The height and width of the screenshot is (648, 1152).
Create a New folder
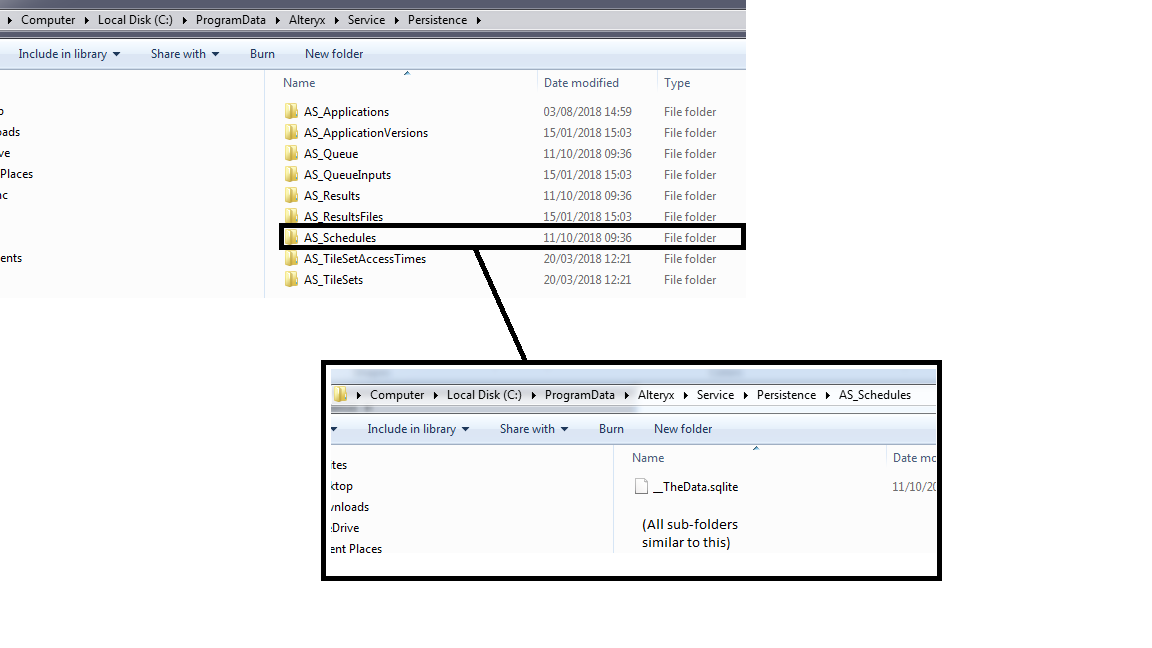[333, 53]
